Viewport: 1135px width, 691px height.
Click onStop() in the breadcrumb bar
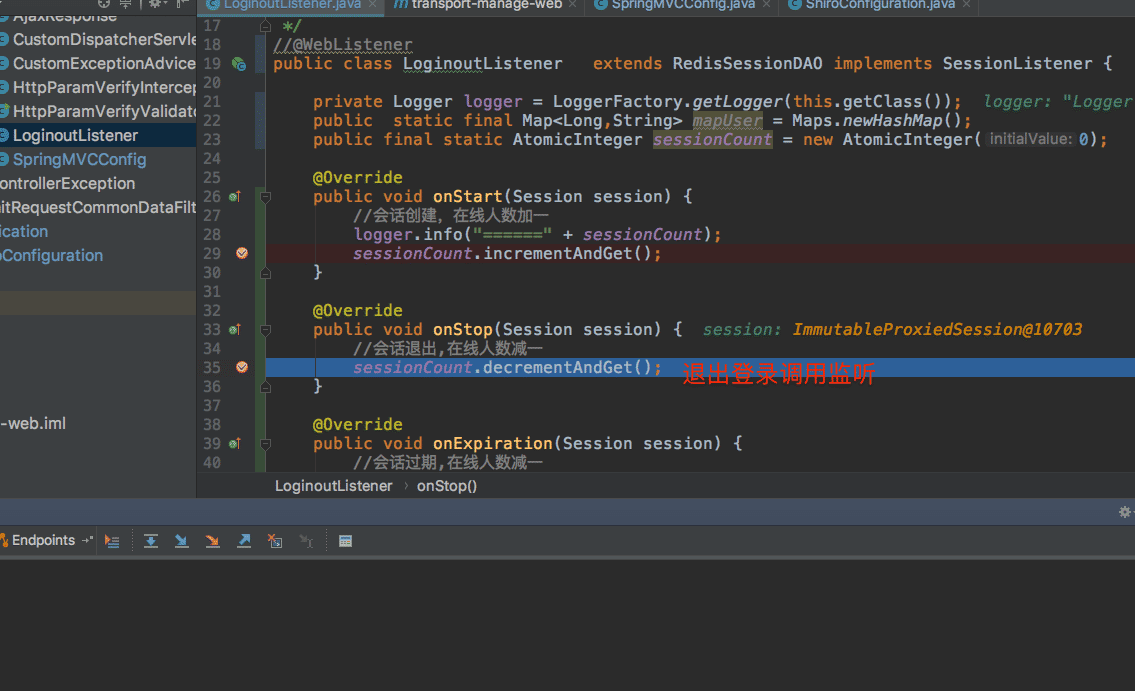446,486
